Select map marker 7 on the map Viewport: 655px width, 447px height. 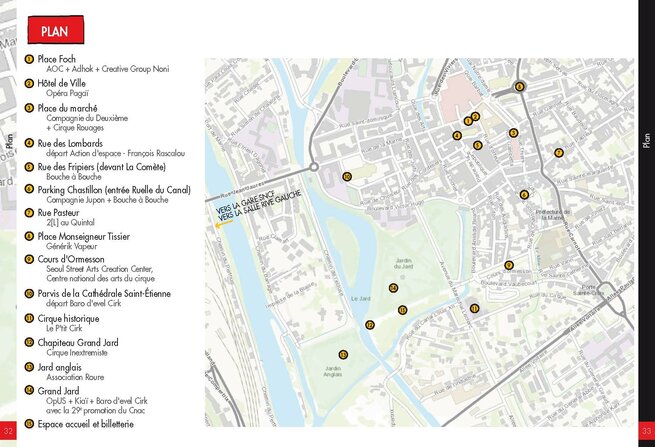pyautogui.click(x=559, y=152)
